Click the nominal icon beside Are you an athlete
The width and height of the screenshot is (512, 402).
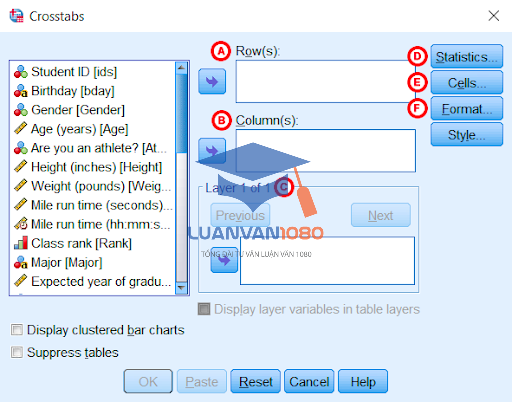(x=21, y=148)
